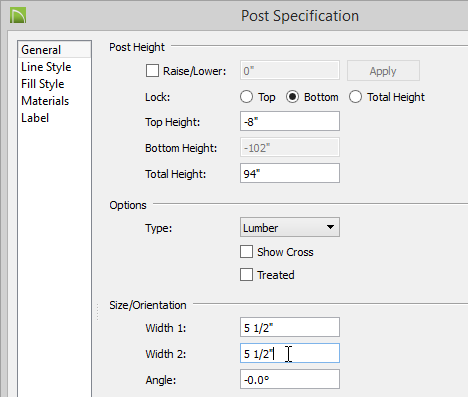The image size is (468, 397).
Task: Open the Type dropdown showing Lumber
Action: point(290,227)
